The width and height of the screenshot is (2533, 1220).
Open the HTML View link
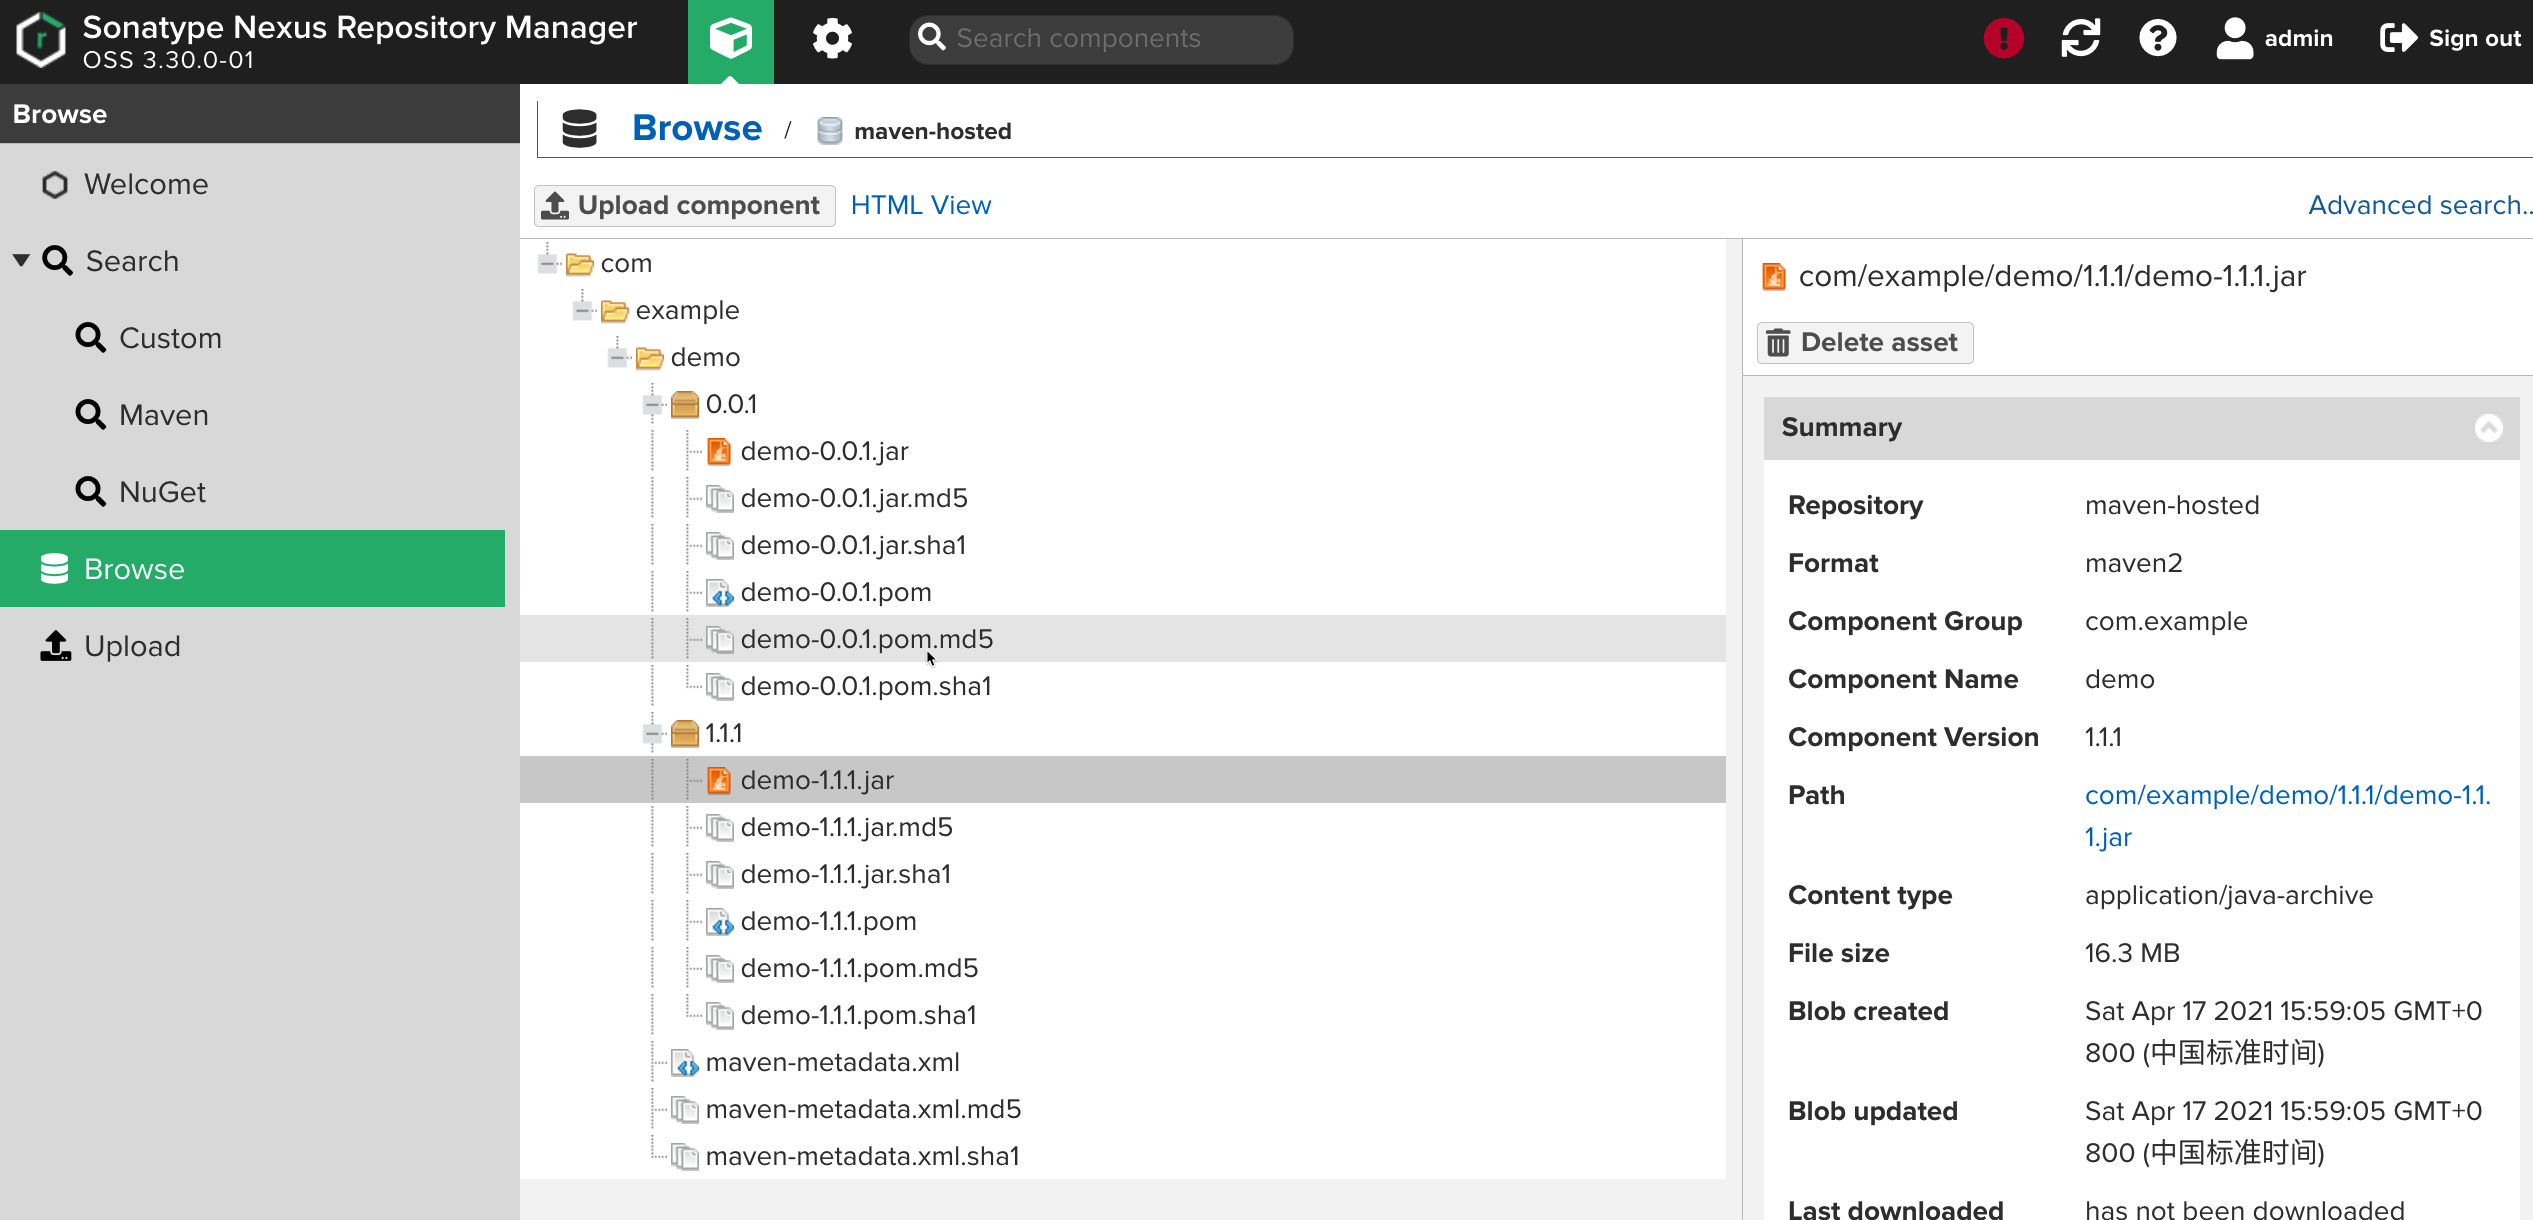(x=920, y=205)
